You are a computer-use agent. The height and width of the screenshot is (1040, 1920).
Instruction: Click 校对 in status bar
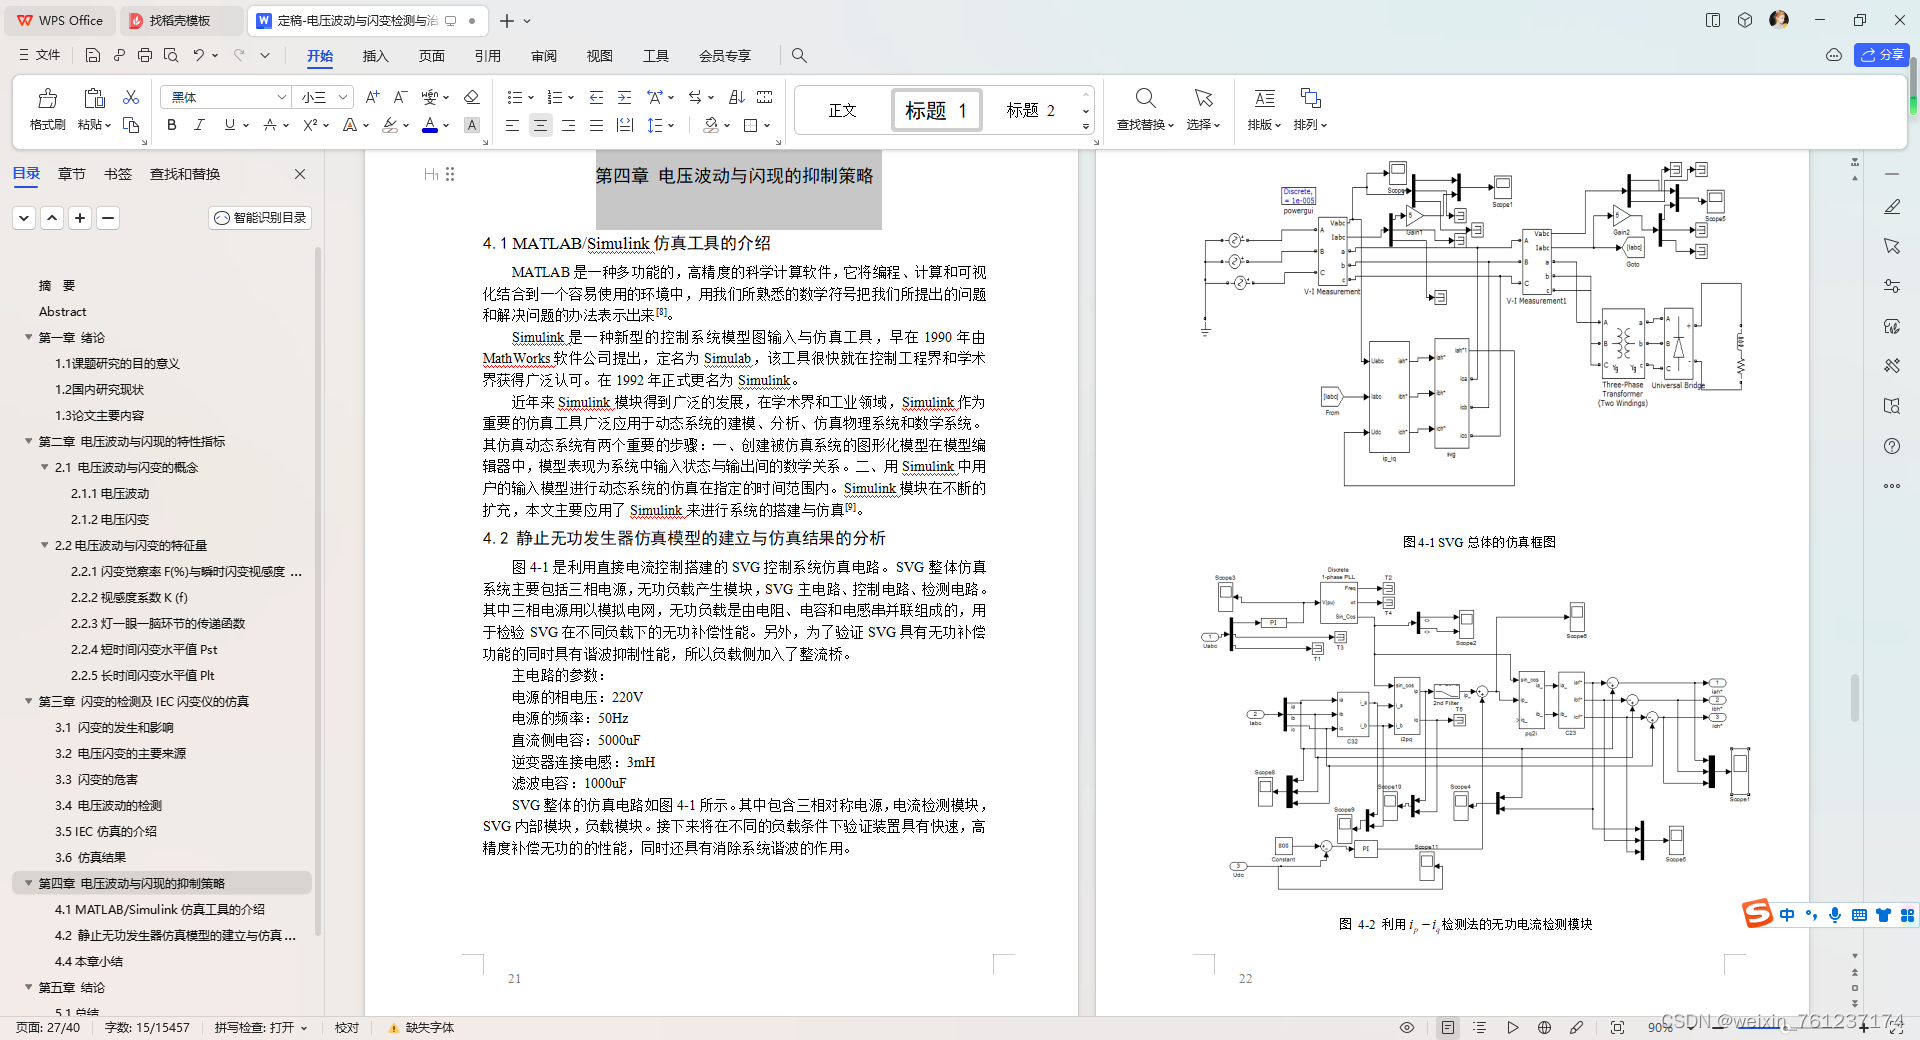pos(347,1027)
